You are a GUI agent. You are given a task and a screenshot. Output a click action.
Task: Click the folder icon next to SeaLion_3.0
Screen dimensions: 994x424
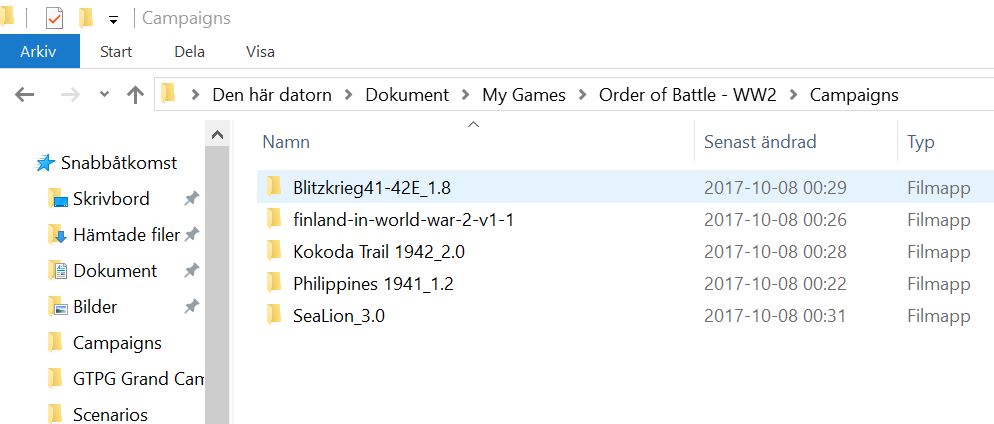tap(274, 314)
